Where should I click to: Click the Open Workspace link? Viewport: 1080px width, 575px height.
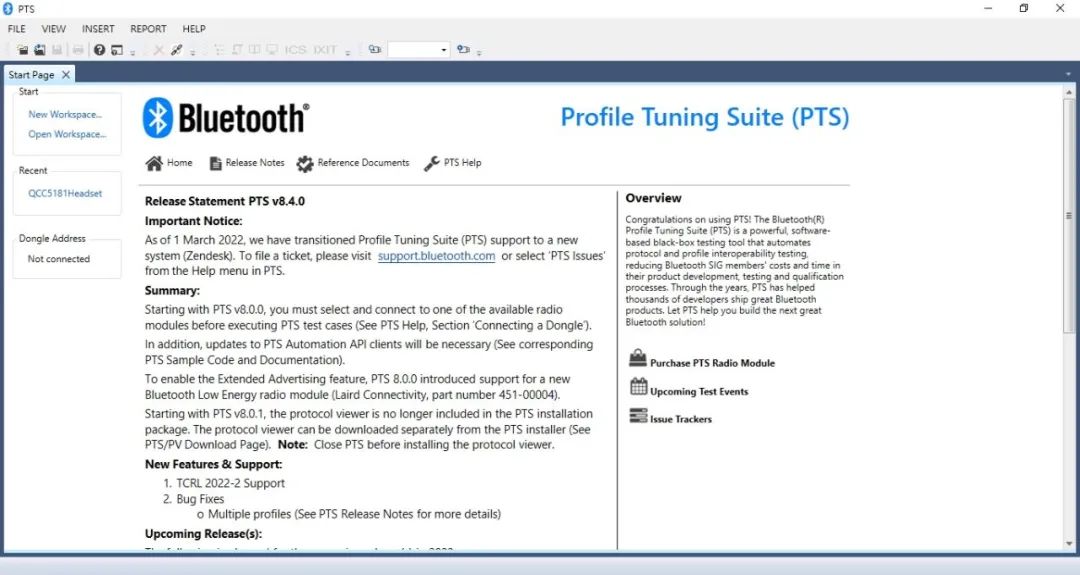click(x=67, y=134)
